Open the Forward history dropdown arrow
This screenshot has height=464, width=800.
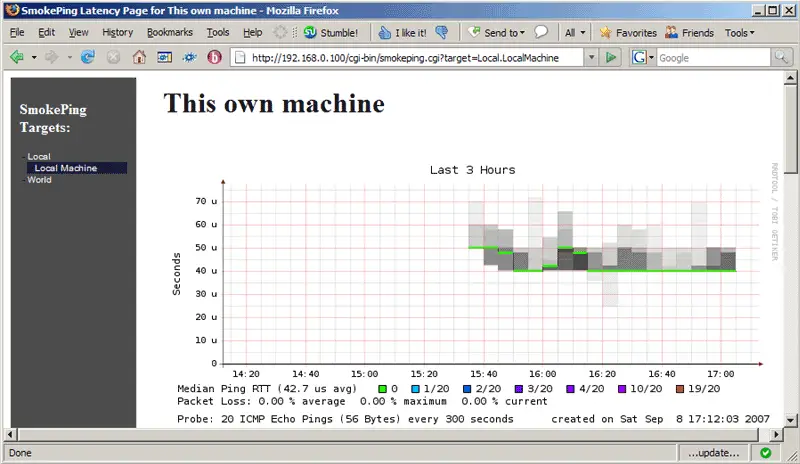coord(69,57)
